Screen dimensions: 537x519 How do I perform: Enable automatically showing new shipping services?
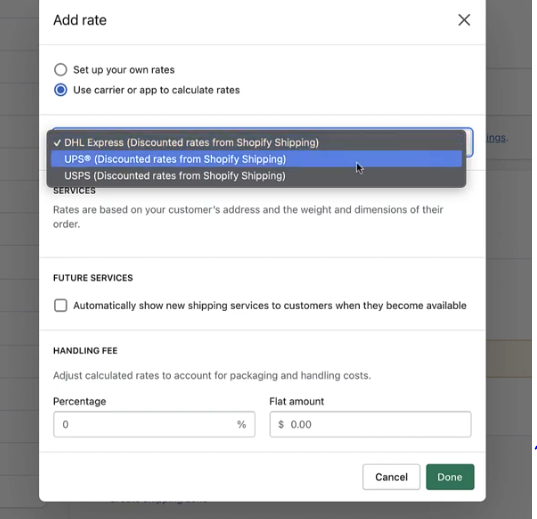61,305
